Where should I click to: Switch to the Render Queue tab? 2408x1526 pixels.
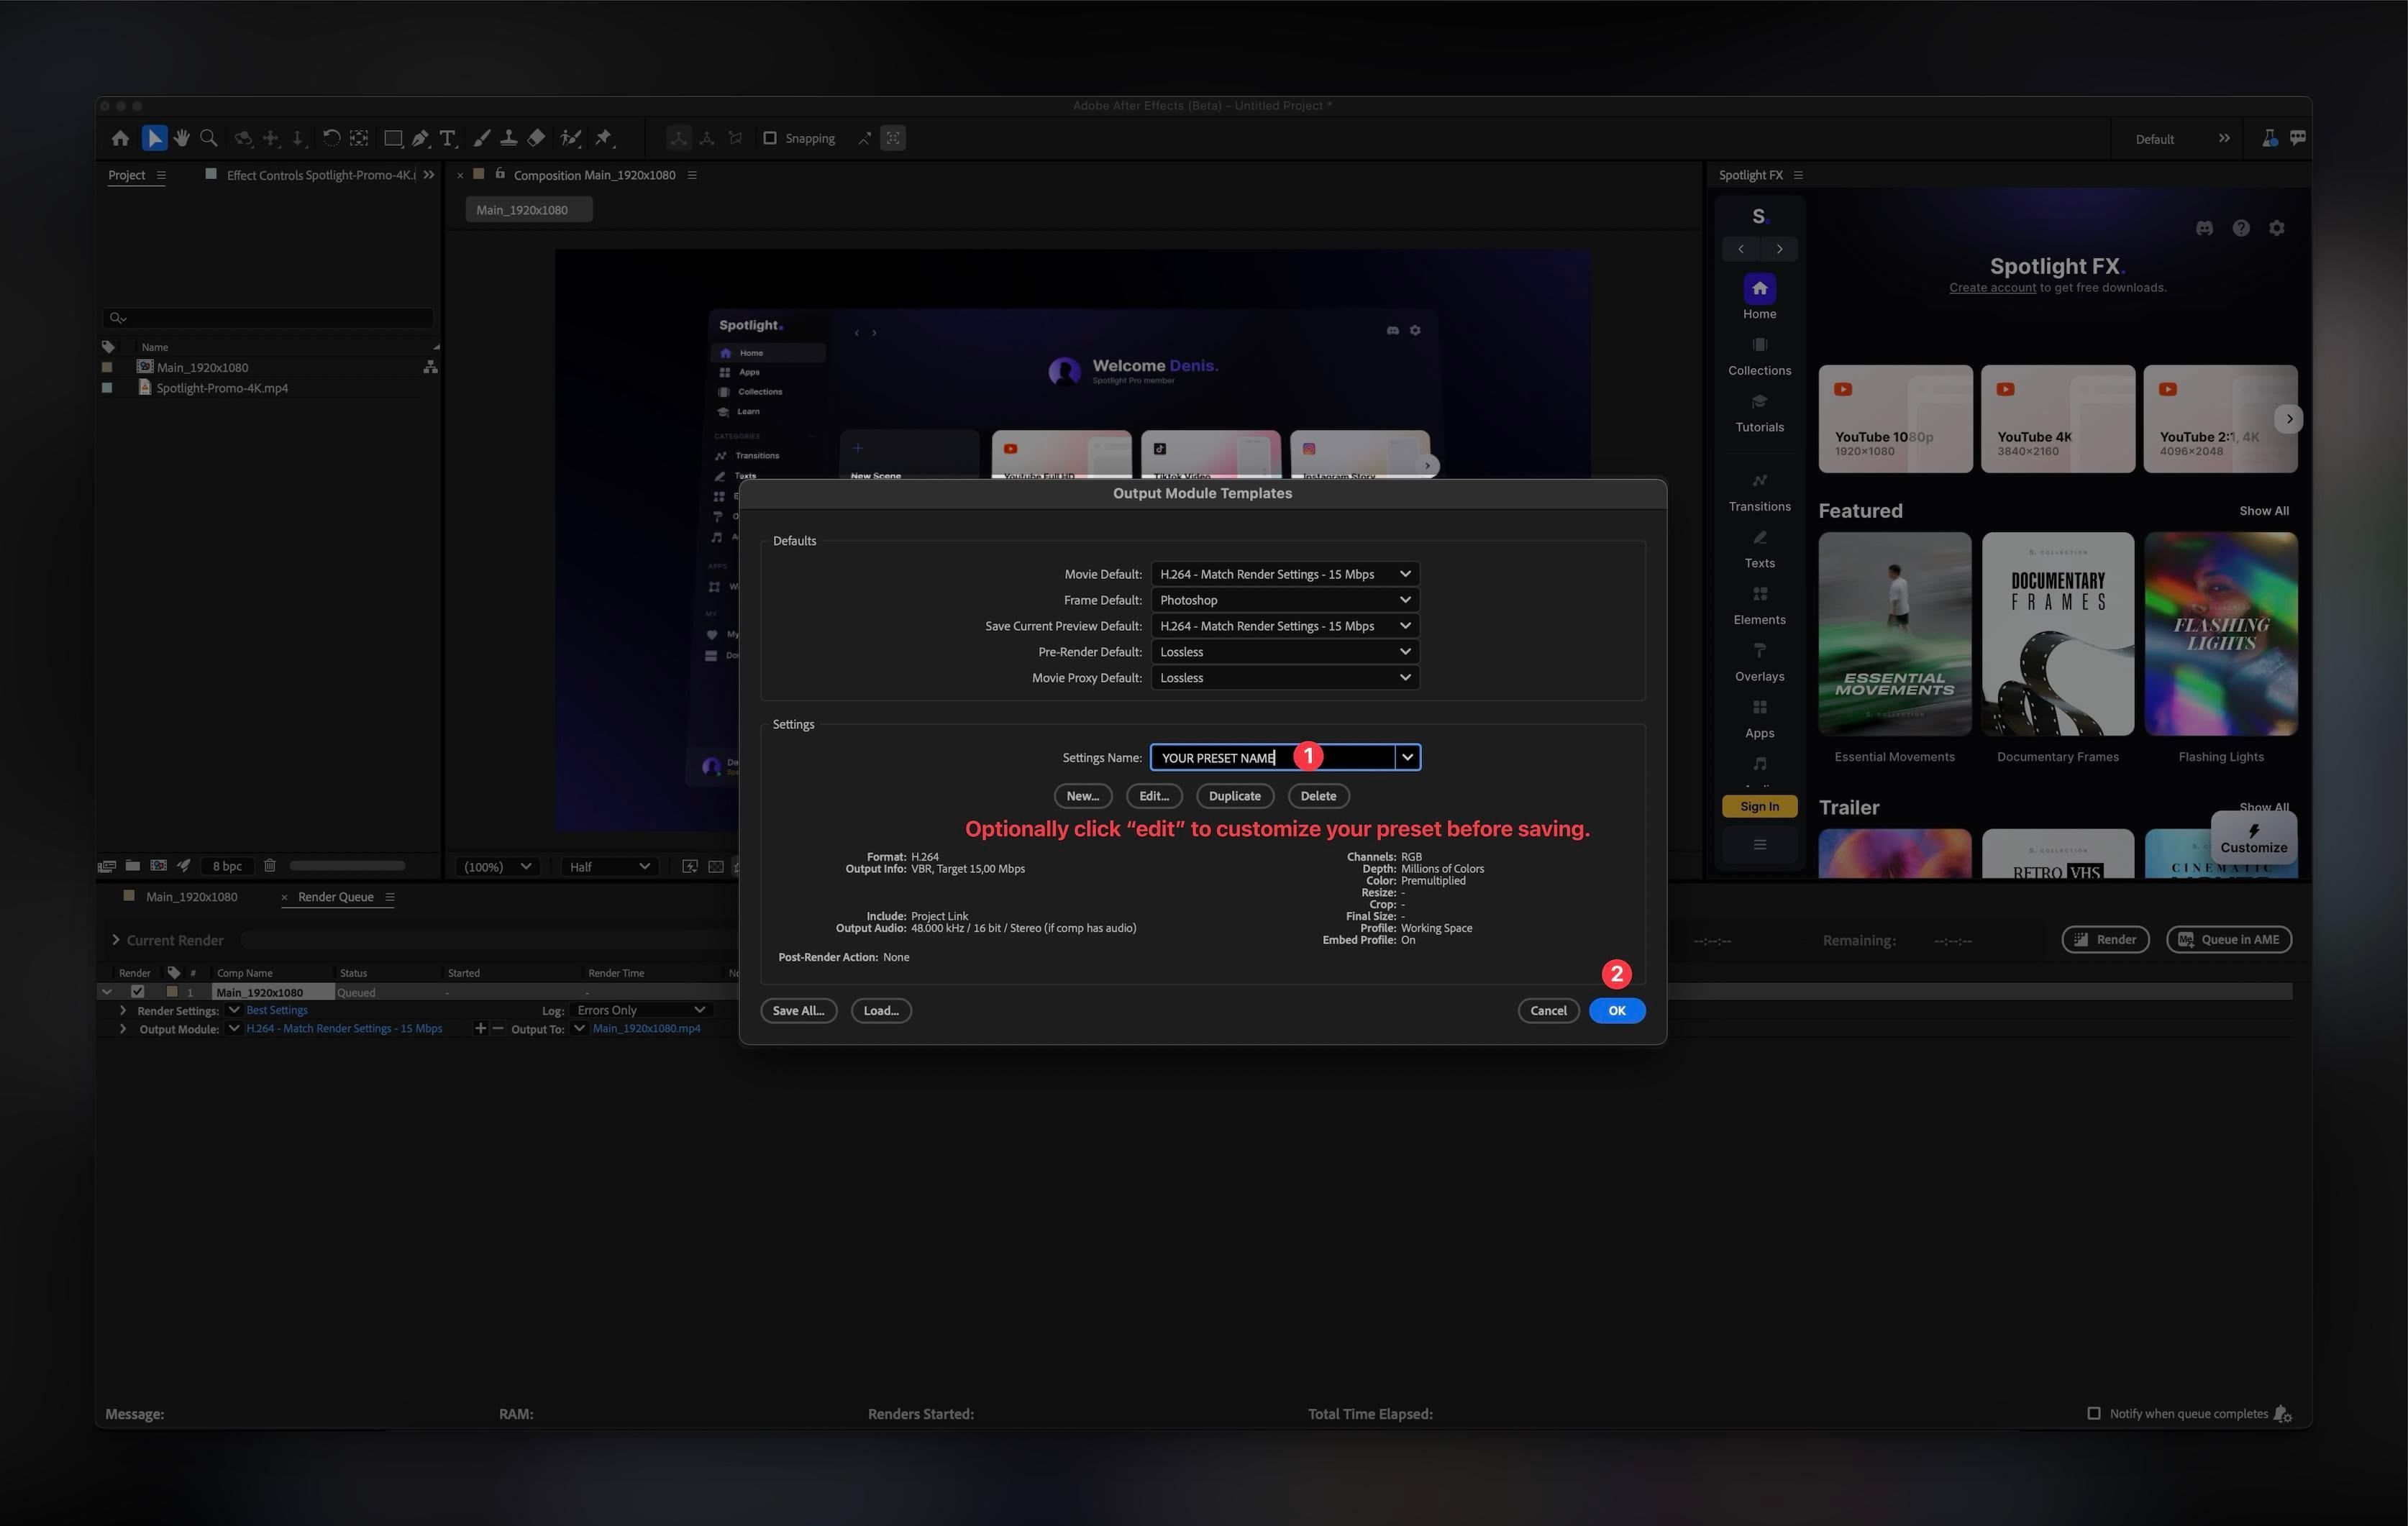335,897
